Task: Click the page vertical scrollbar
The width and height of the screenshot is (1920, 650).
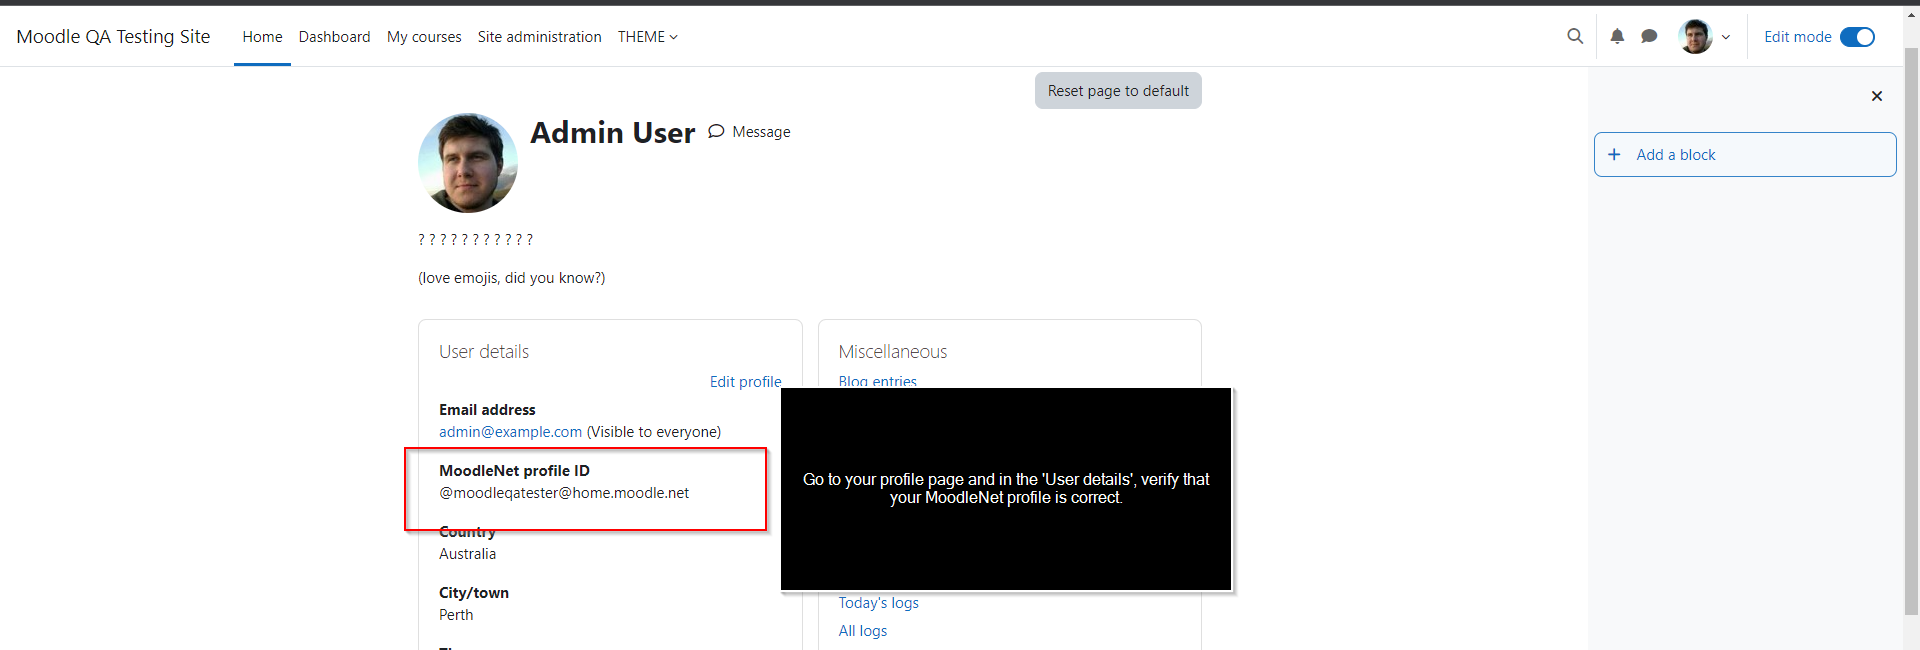Action: coord(1911,330)
